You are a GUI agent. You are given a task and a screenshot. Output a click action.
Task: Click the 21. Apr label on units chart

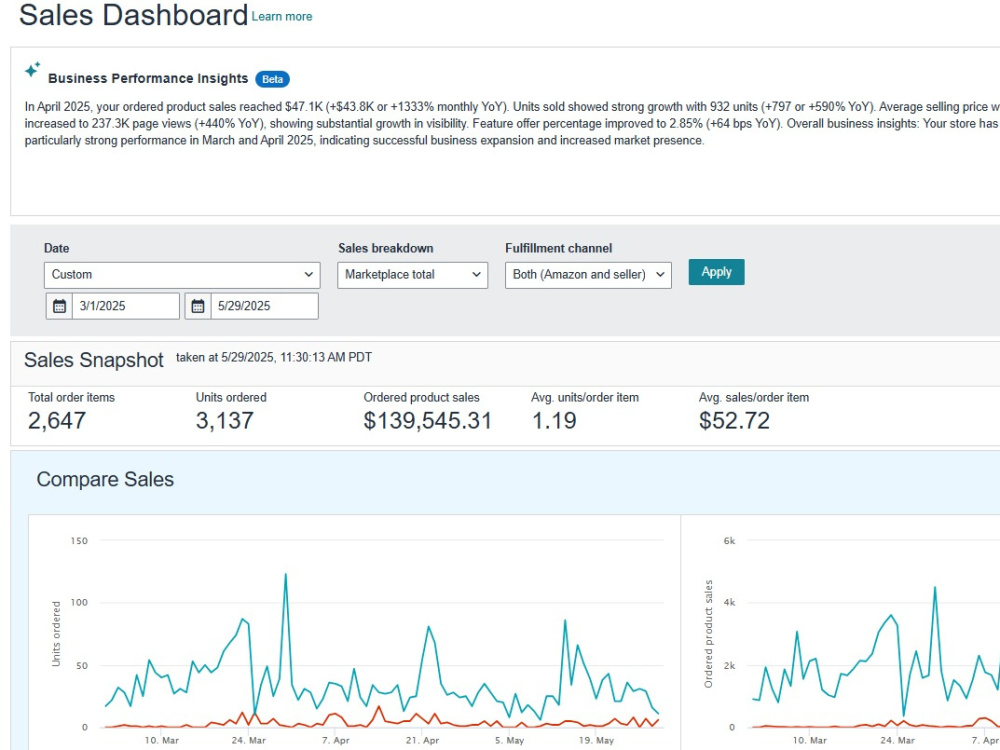pos(422,740)
